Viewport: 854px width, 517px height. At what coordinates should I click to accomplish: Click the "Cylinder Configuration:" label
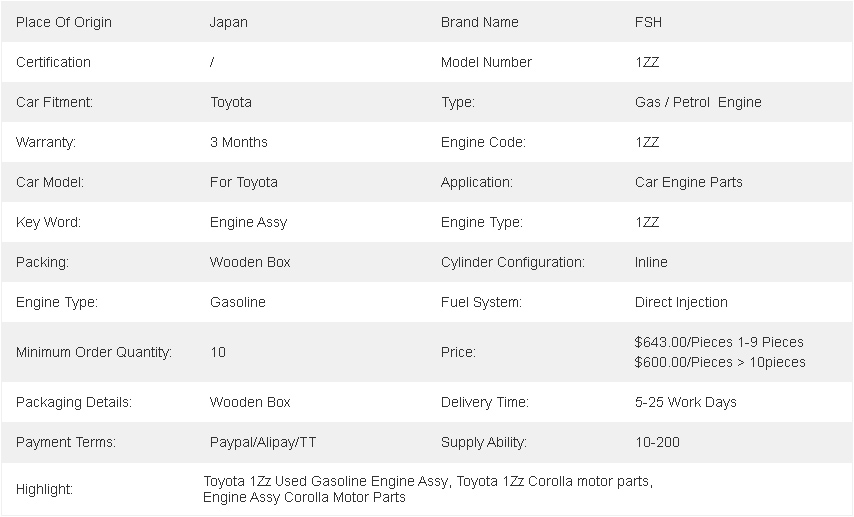coord(513,262)
